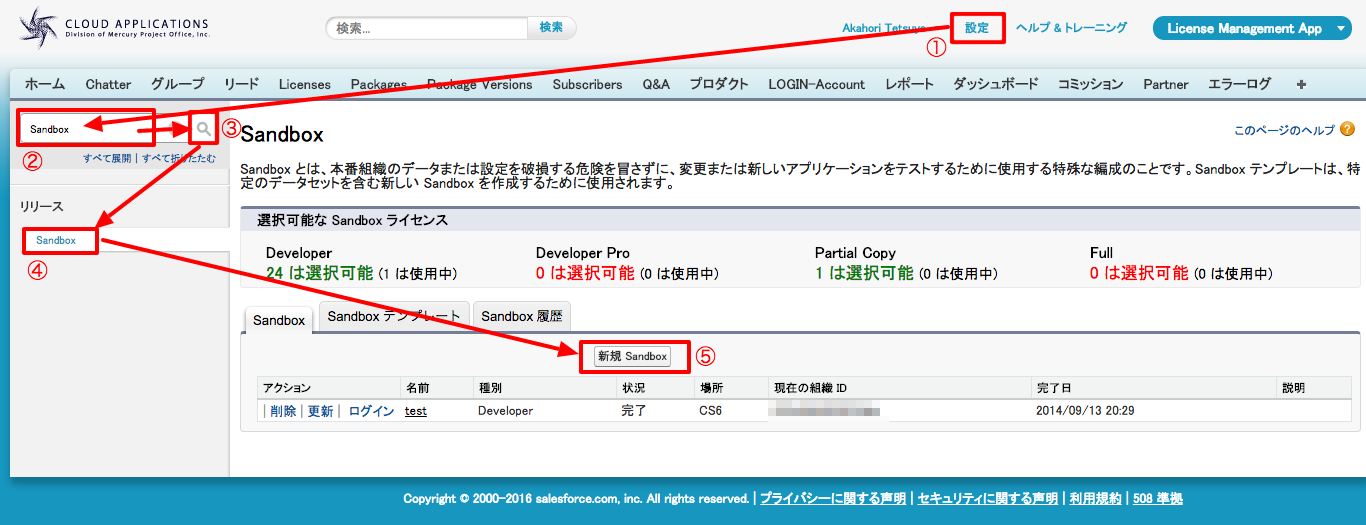Click すべて展開 link
1366x525 pixels.
click(107, 158)
